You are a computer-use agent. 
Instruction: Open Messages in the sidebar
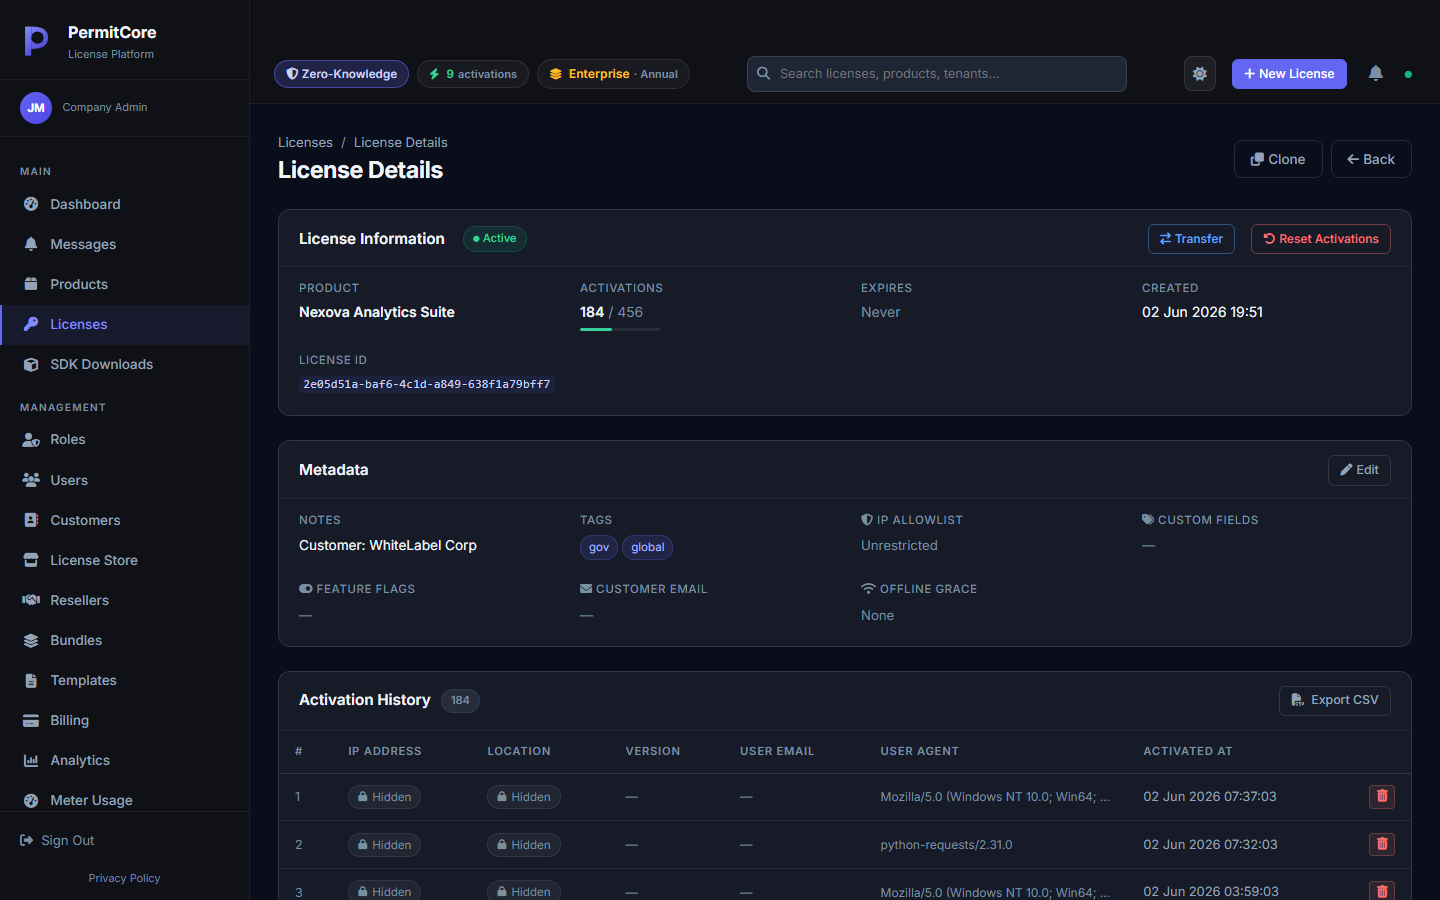click(125, 244)
